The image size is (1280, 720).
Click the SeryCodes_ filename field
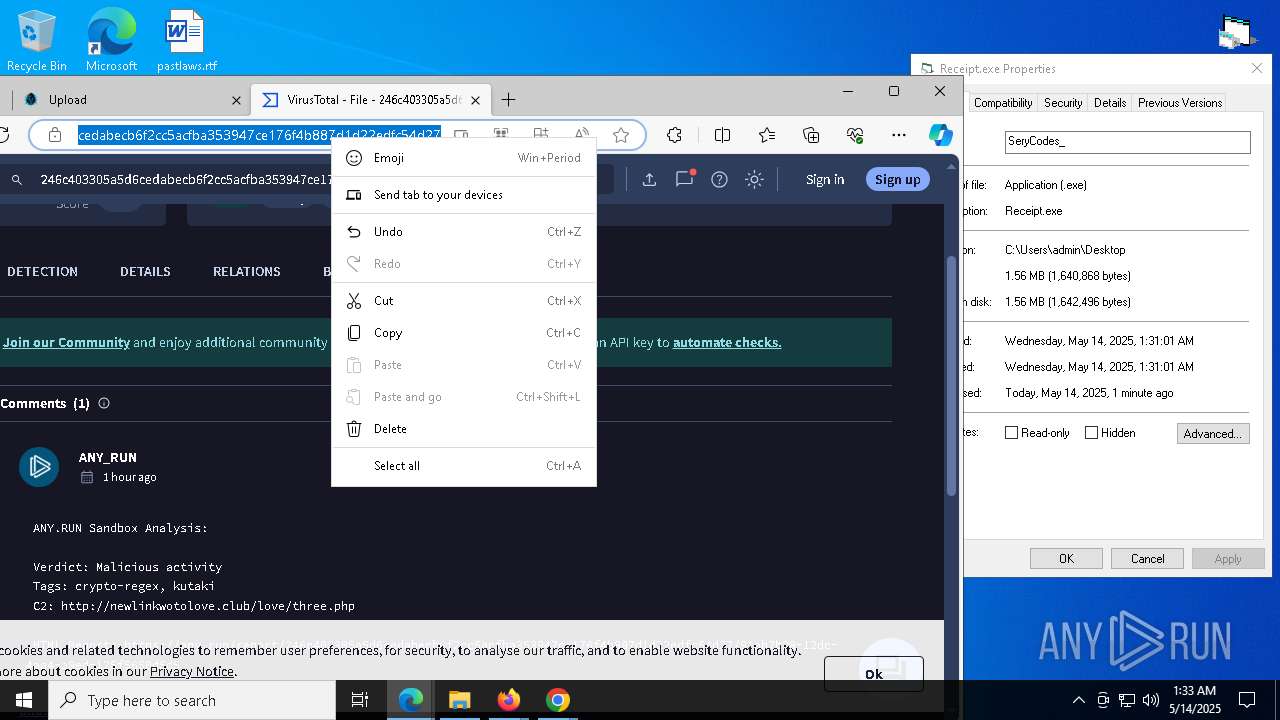click(x=1127, y=142)
